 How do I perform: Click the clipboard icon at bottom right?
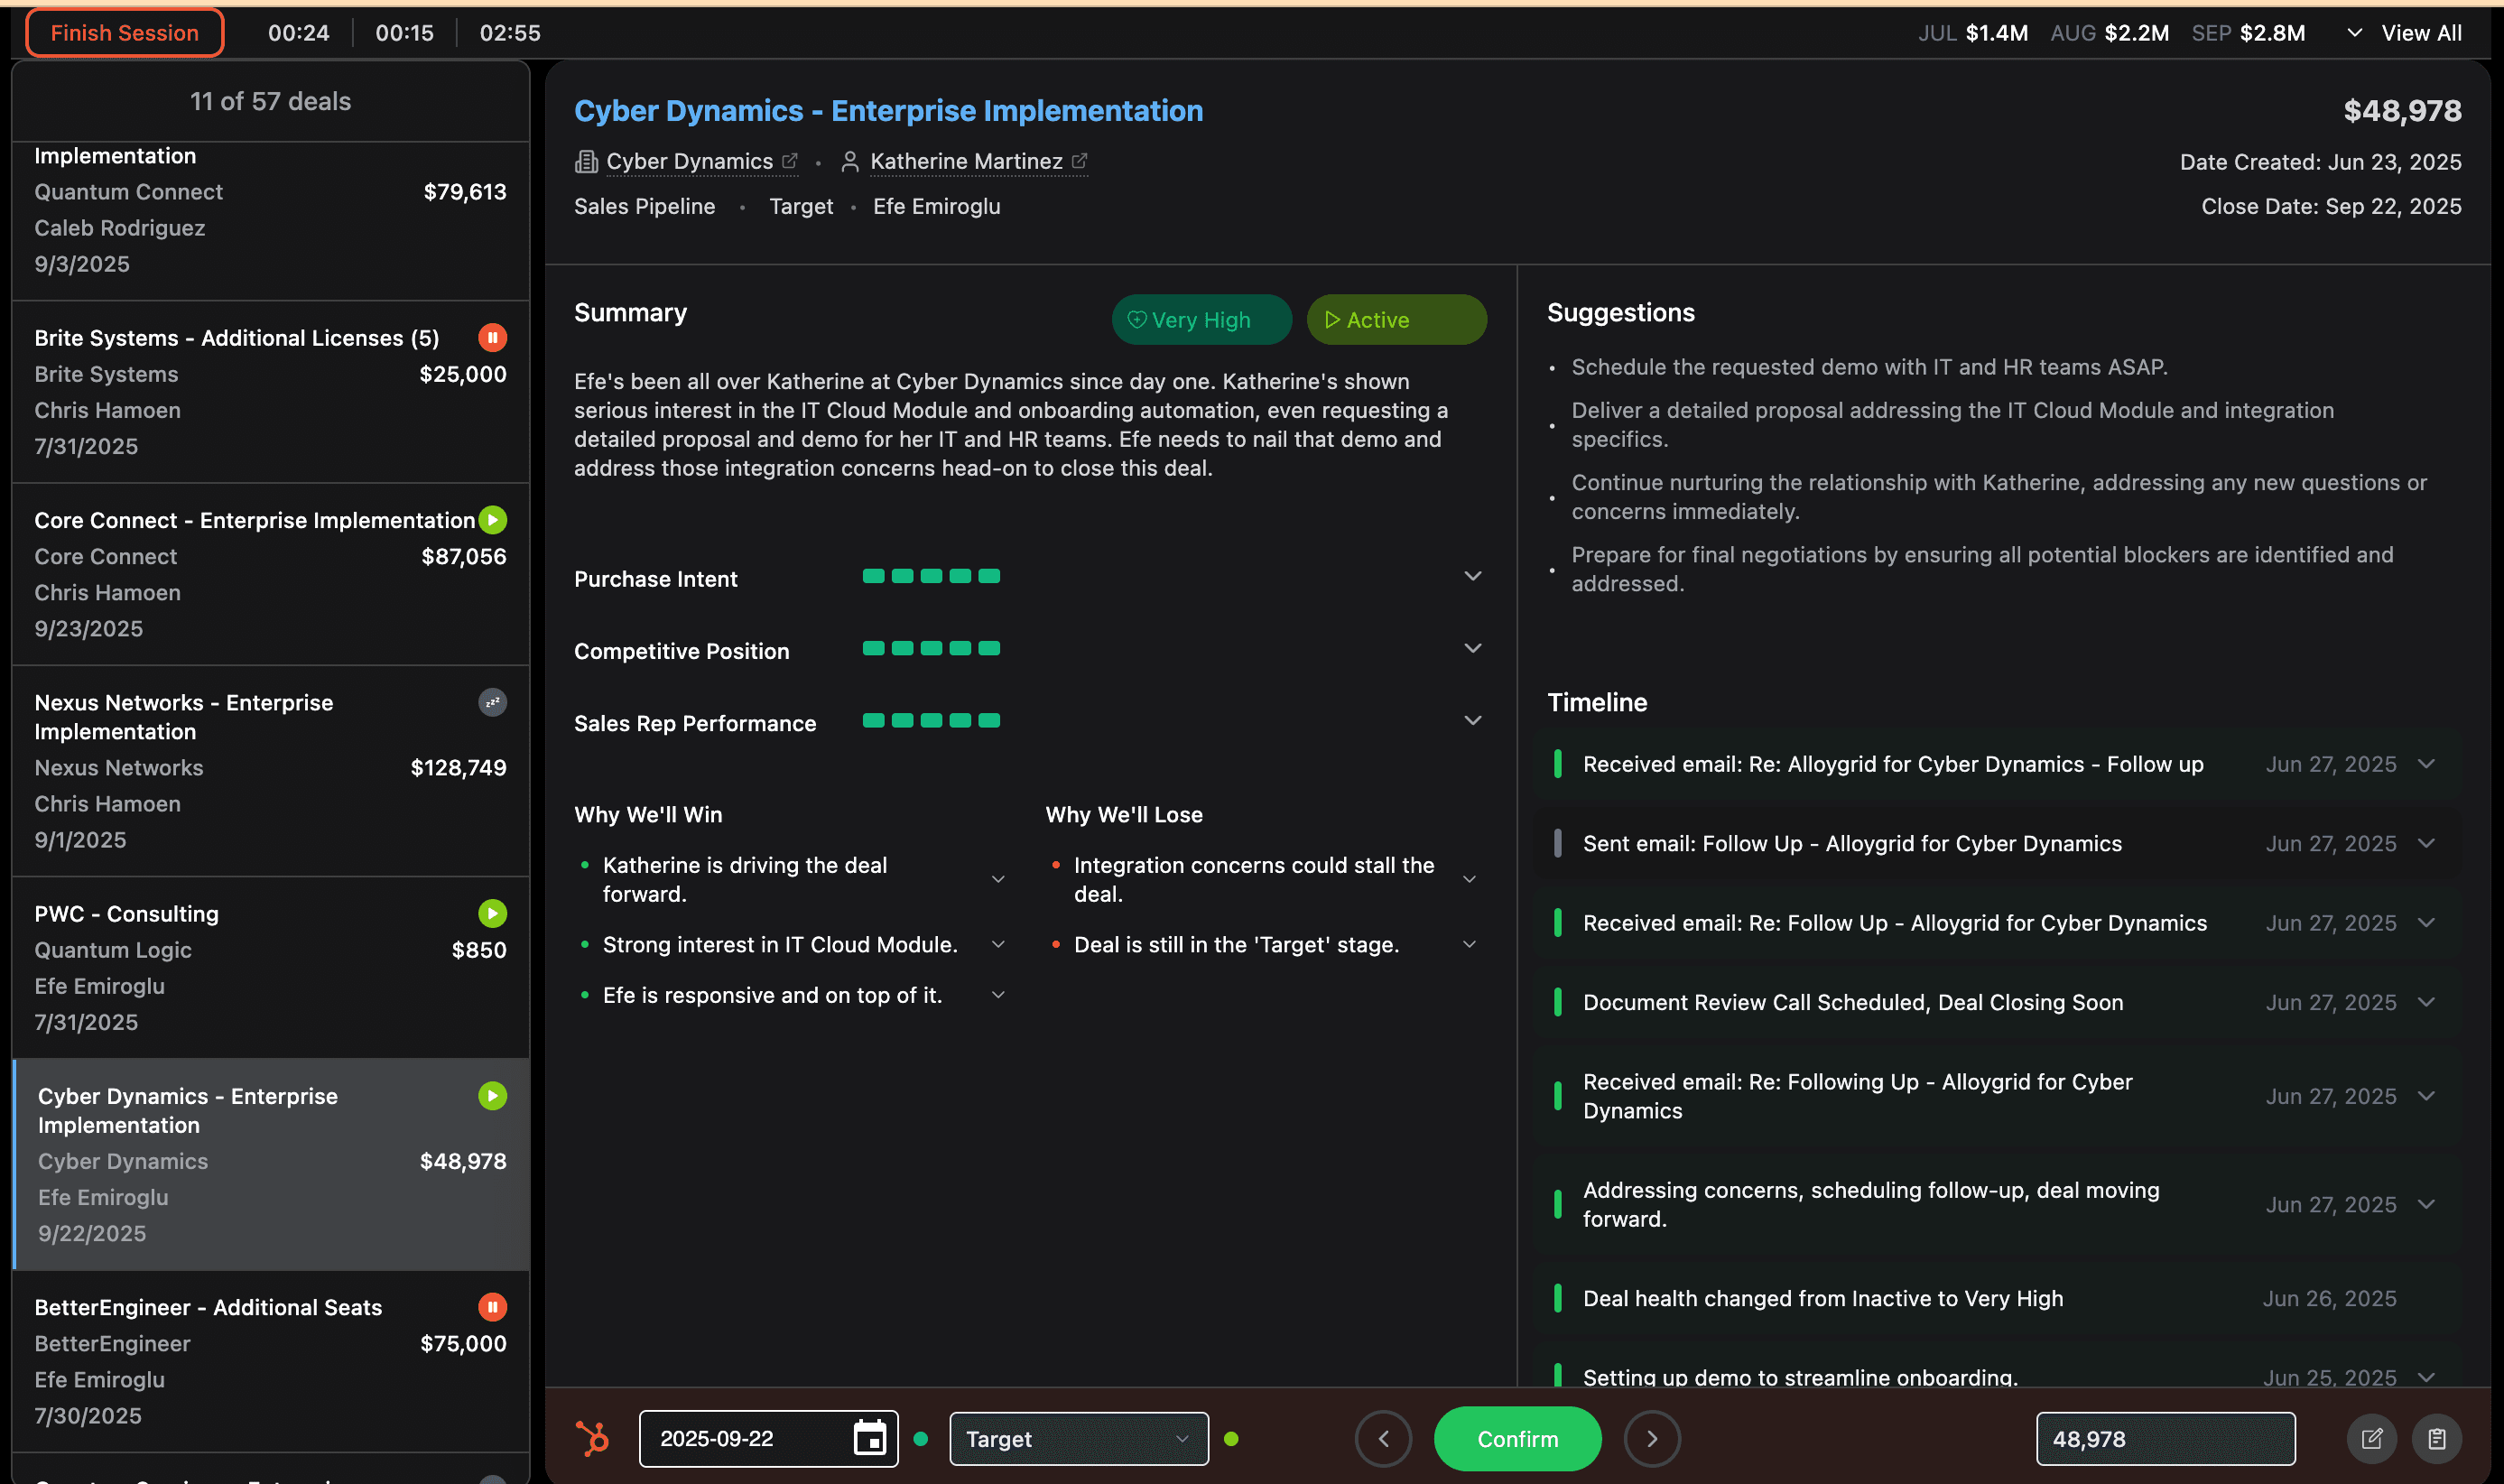pyautogui.click(x=2438, y=1438)
